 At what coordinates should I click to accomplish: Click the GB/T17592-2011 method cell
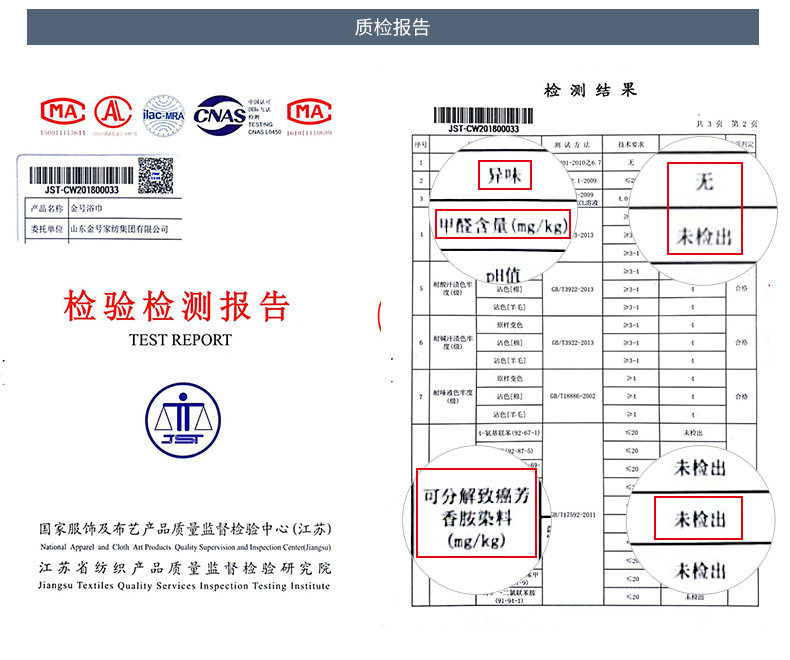pos(573,514)
